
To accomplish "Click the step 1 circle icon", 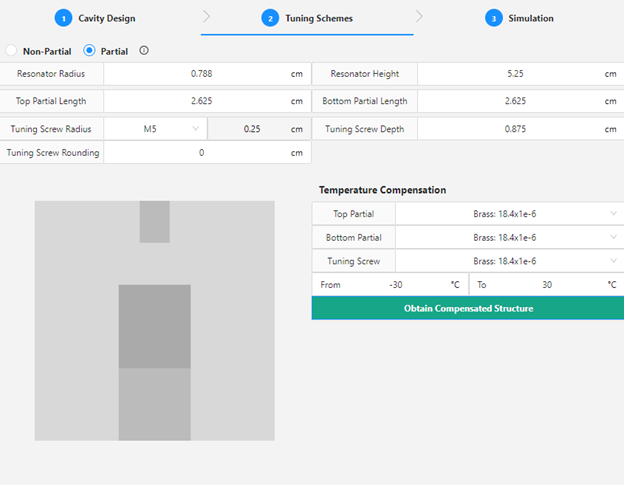I will point(63,18).
